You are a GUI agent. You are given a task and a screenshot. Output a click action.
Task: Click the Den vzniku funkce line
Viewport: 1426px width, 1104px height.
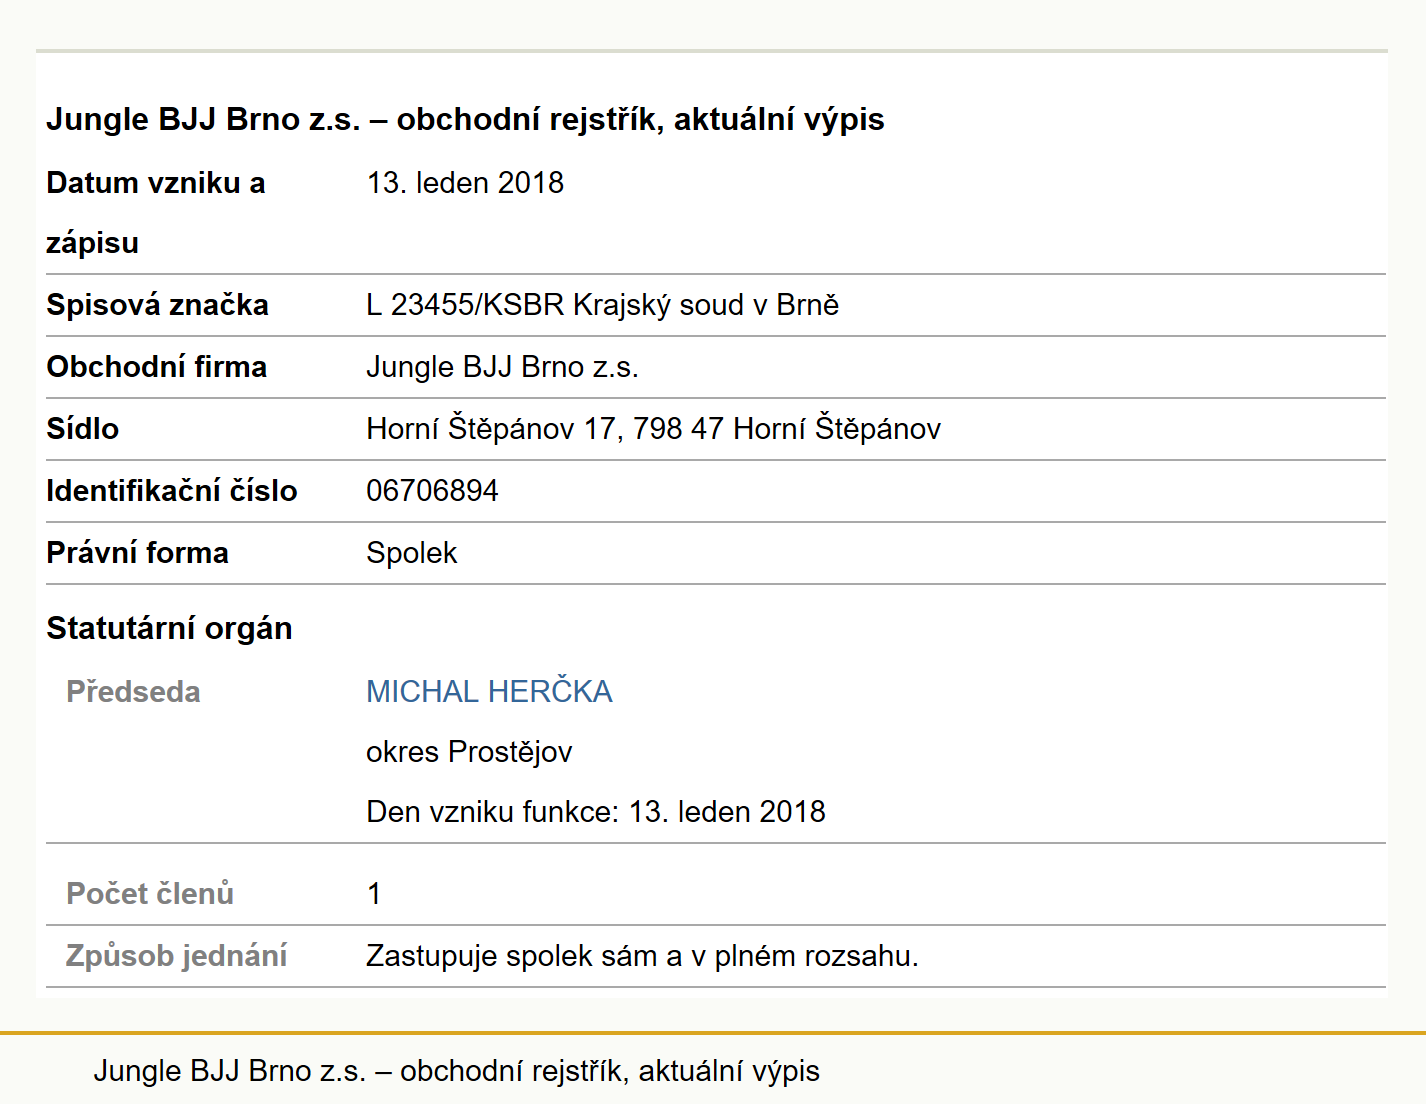point(596,811)
